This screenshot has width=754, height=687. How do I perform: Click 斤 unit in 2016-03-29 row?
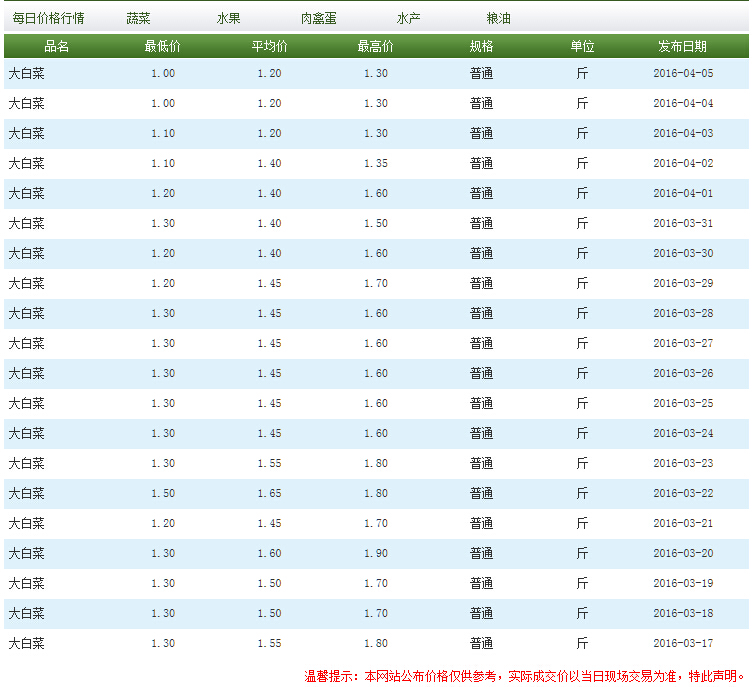pos(582,283)
